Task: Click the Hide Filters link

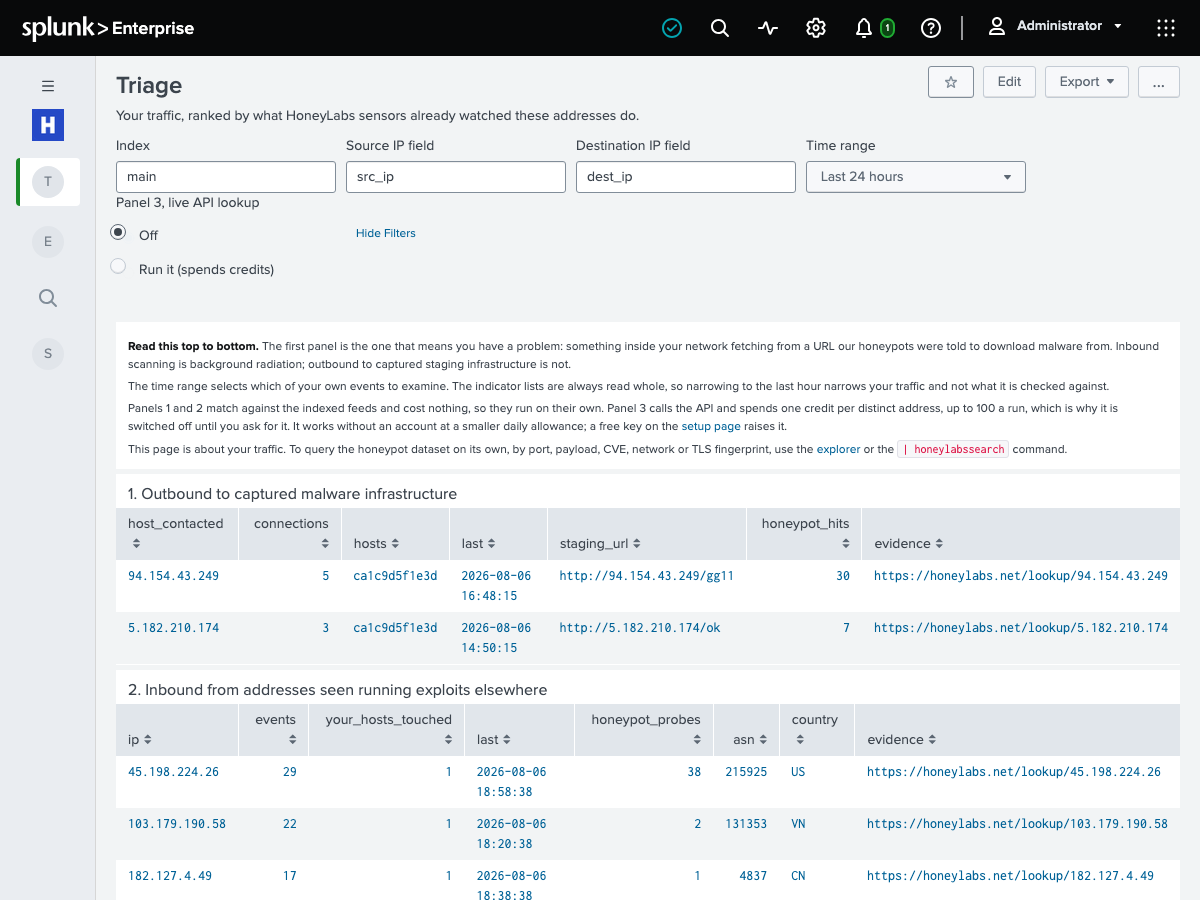Action: tap(386, 233)
